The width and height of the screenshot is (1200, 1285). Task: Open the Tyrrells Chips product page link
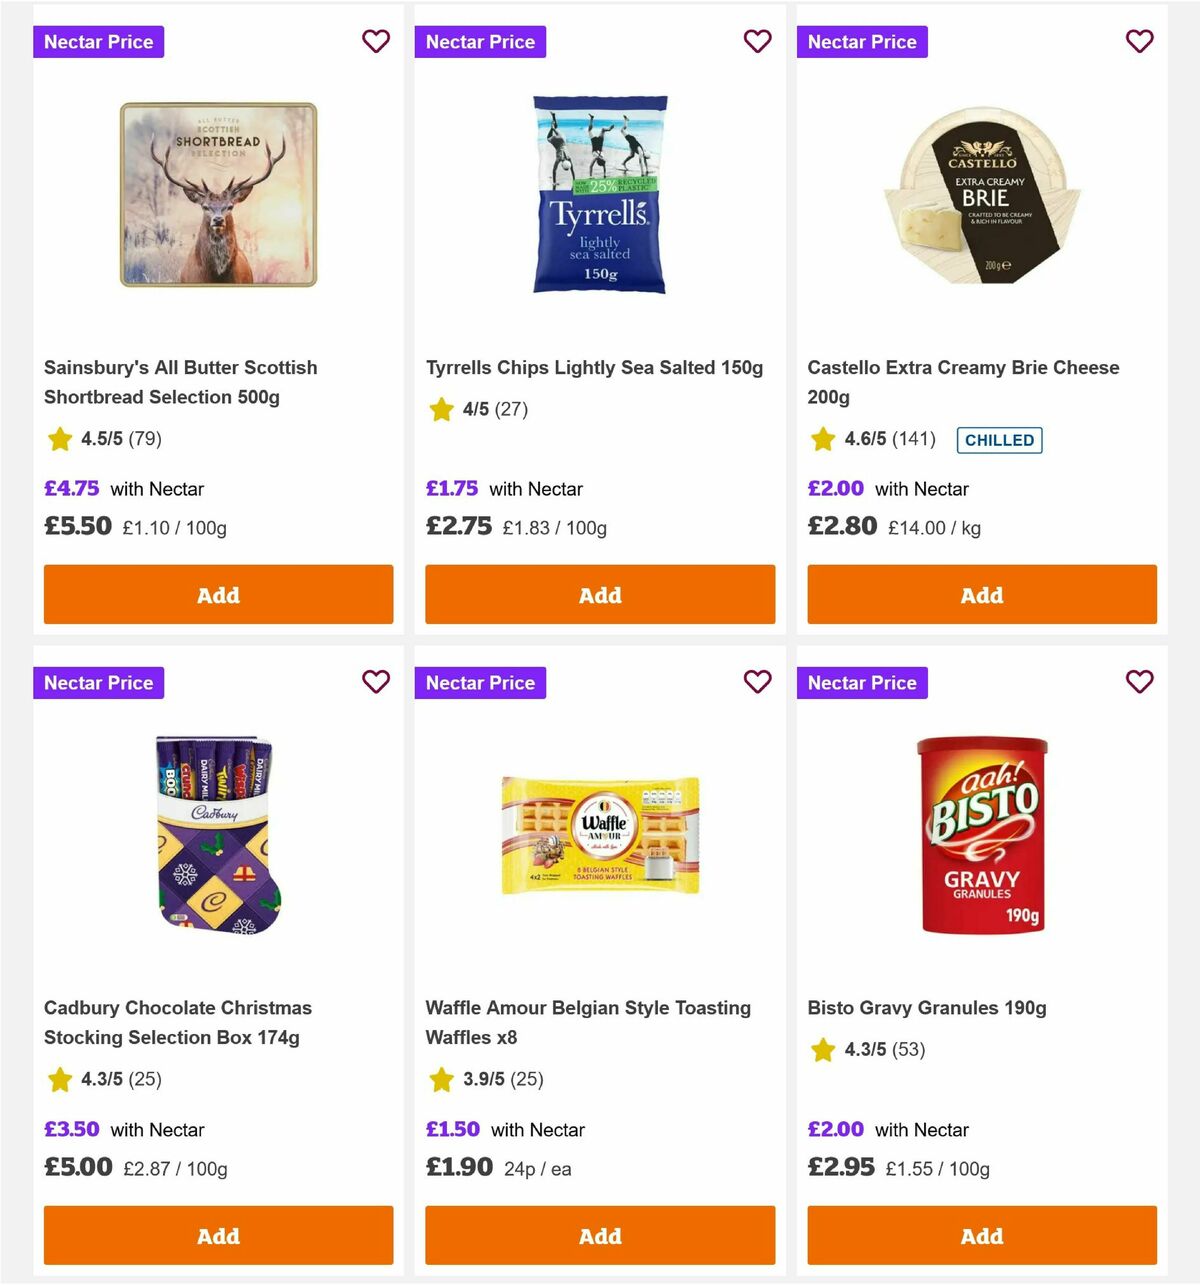[594, 367]
